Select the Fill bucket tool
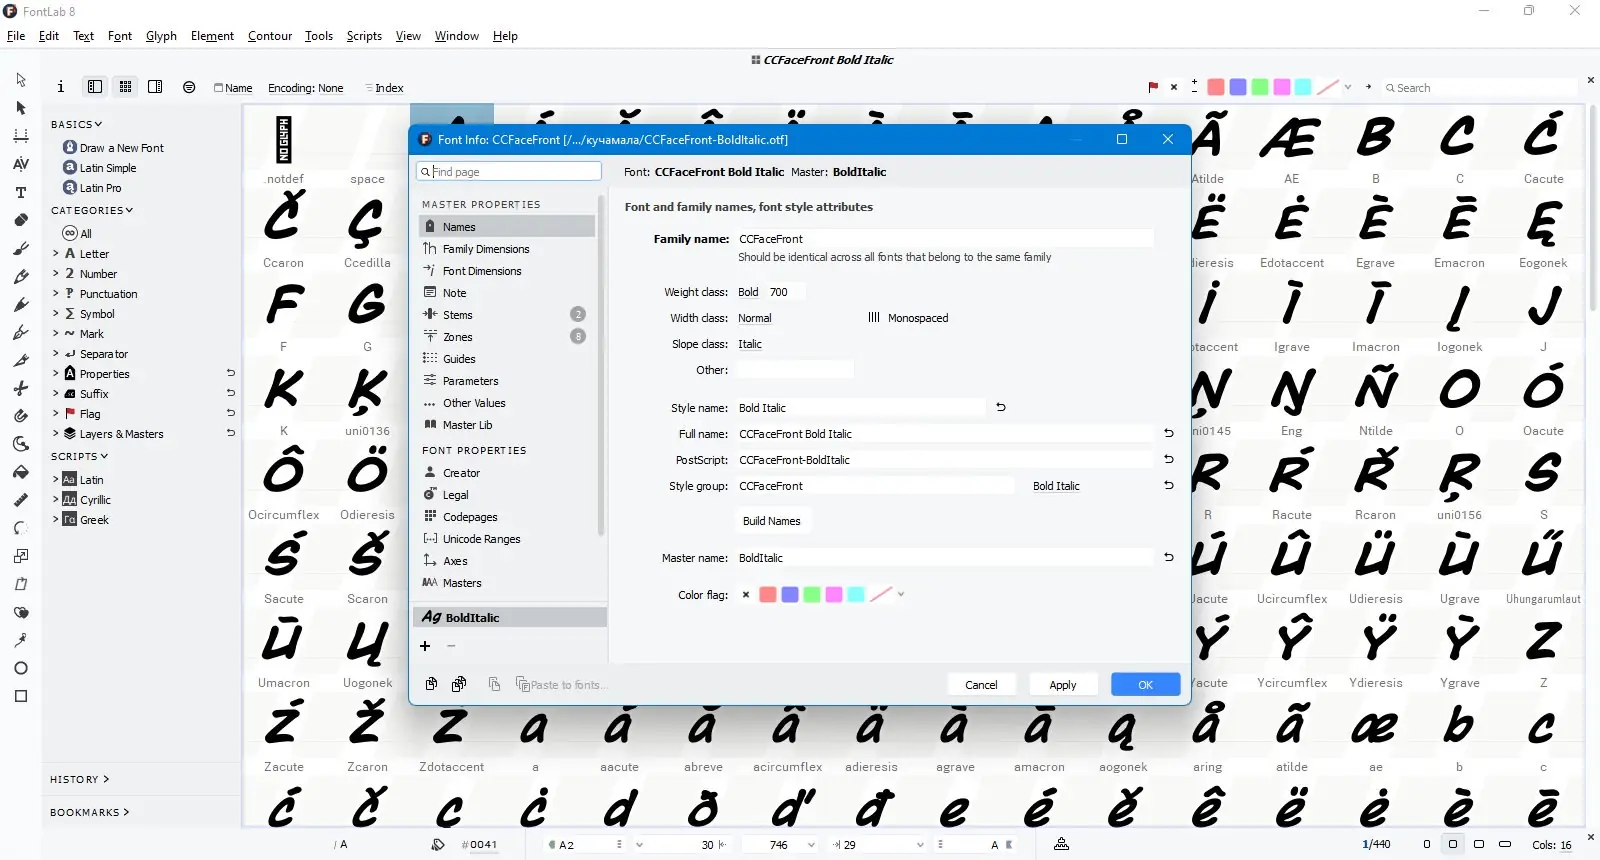This screenshot has height=860, width=1600. (21, 472)
